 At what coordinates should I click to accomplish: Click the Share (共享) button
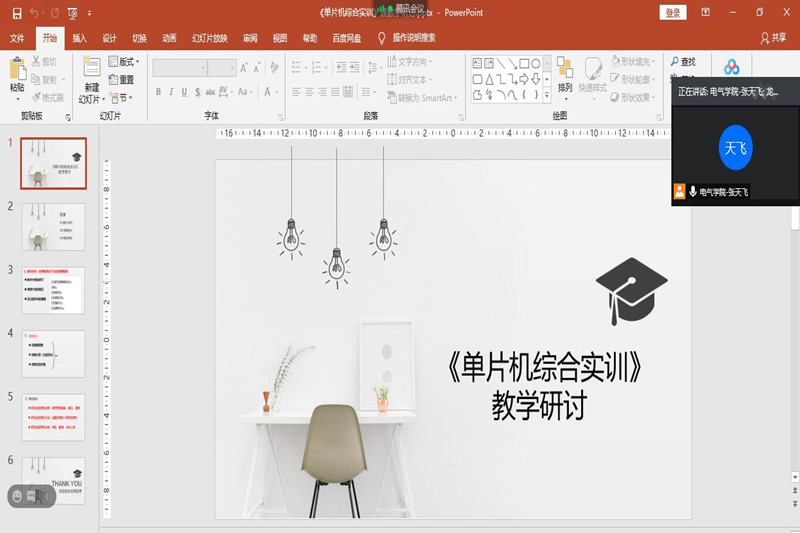(x=772, y=38)
